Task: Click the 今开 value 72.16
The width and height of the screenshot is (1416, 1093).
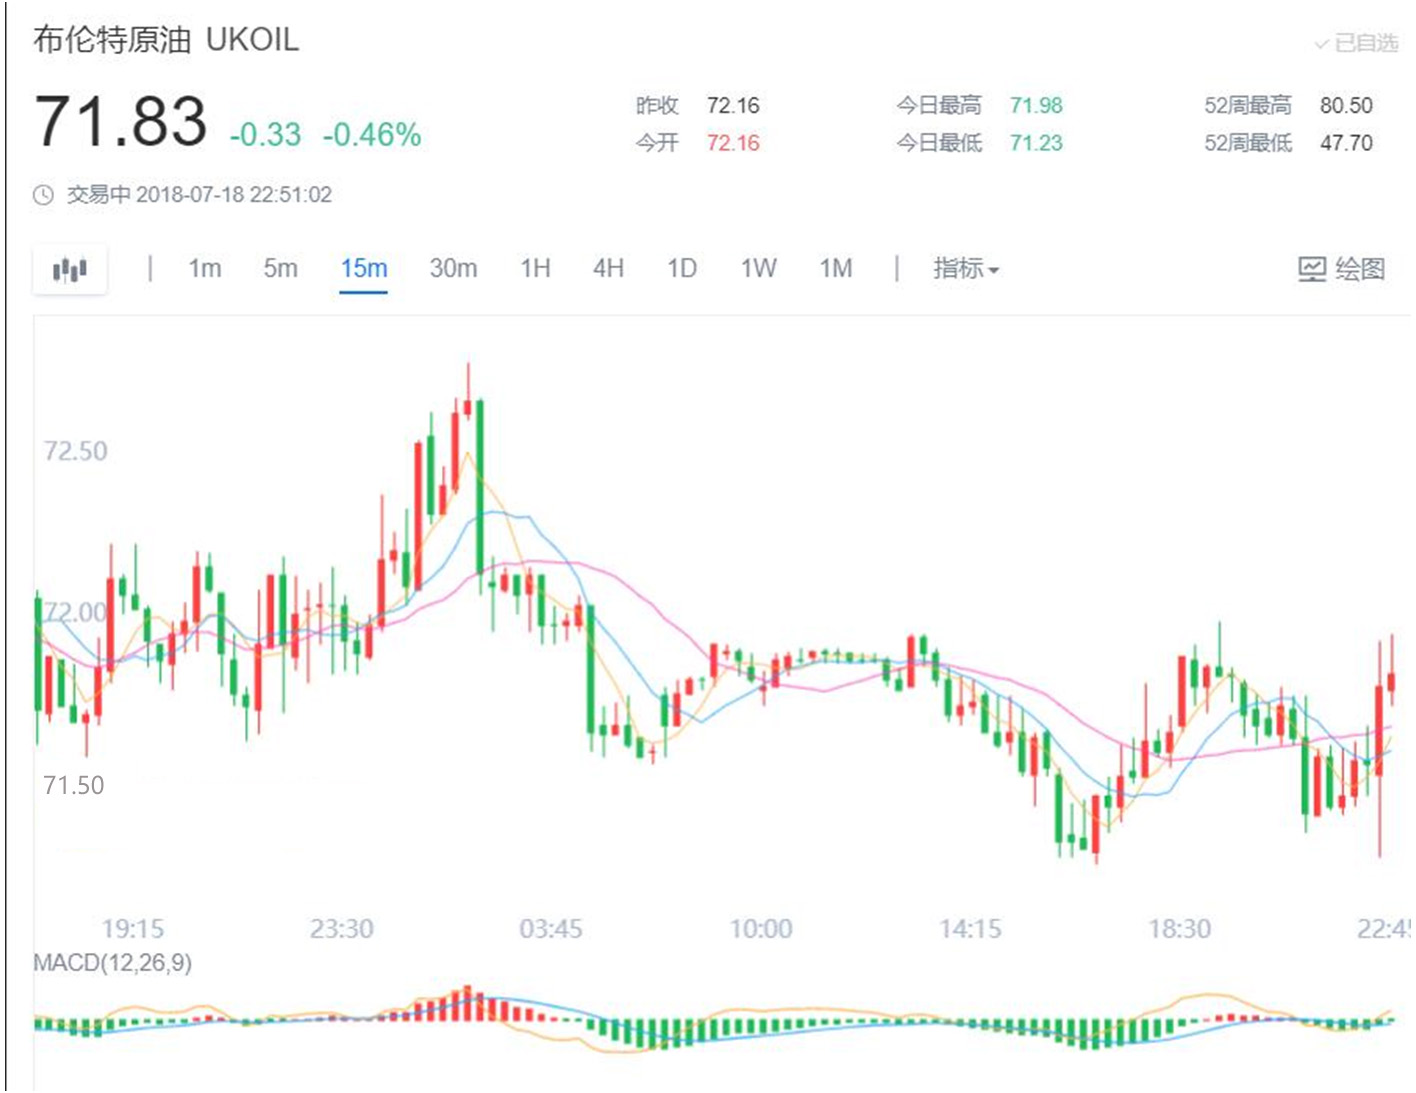Action: click(733, 143)
